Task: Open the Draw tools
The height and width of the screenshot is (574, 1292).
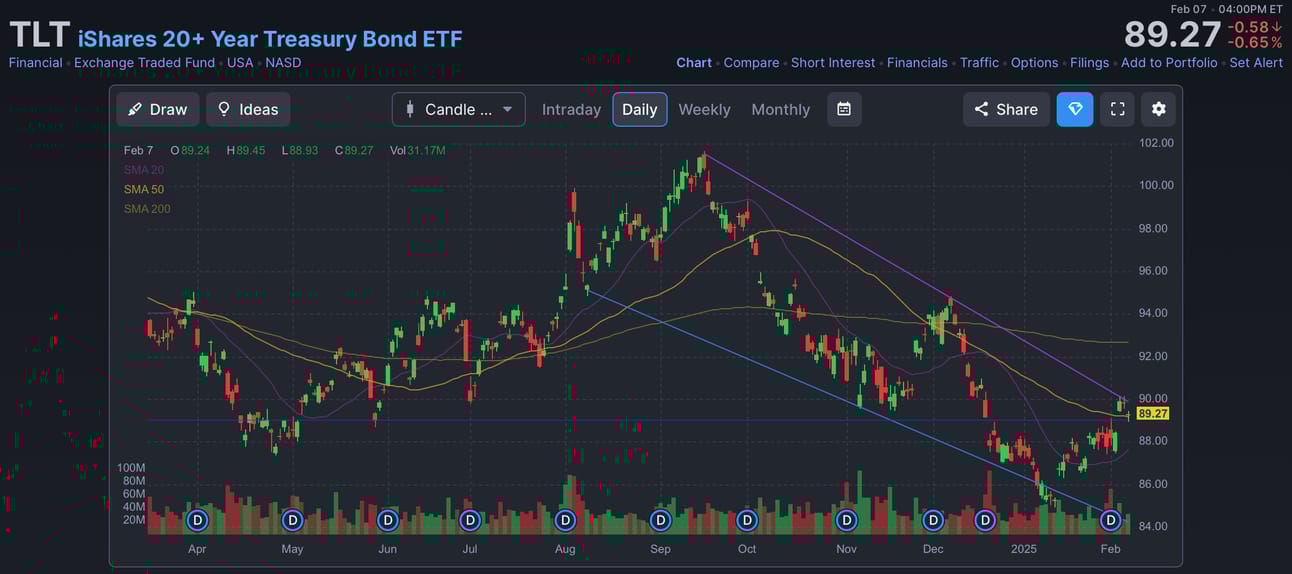Action: (158, 109)
